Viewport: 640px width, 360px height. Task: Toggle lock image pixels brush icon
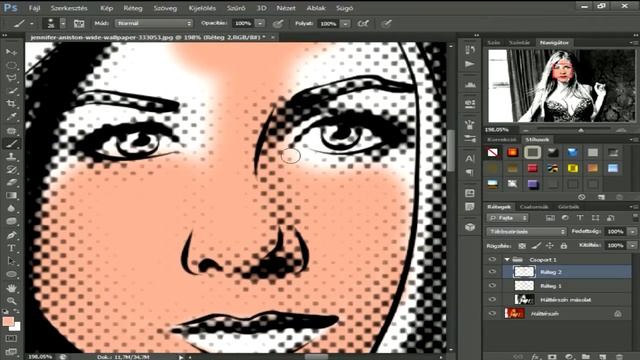[x=536, y=246]
